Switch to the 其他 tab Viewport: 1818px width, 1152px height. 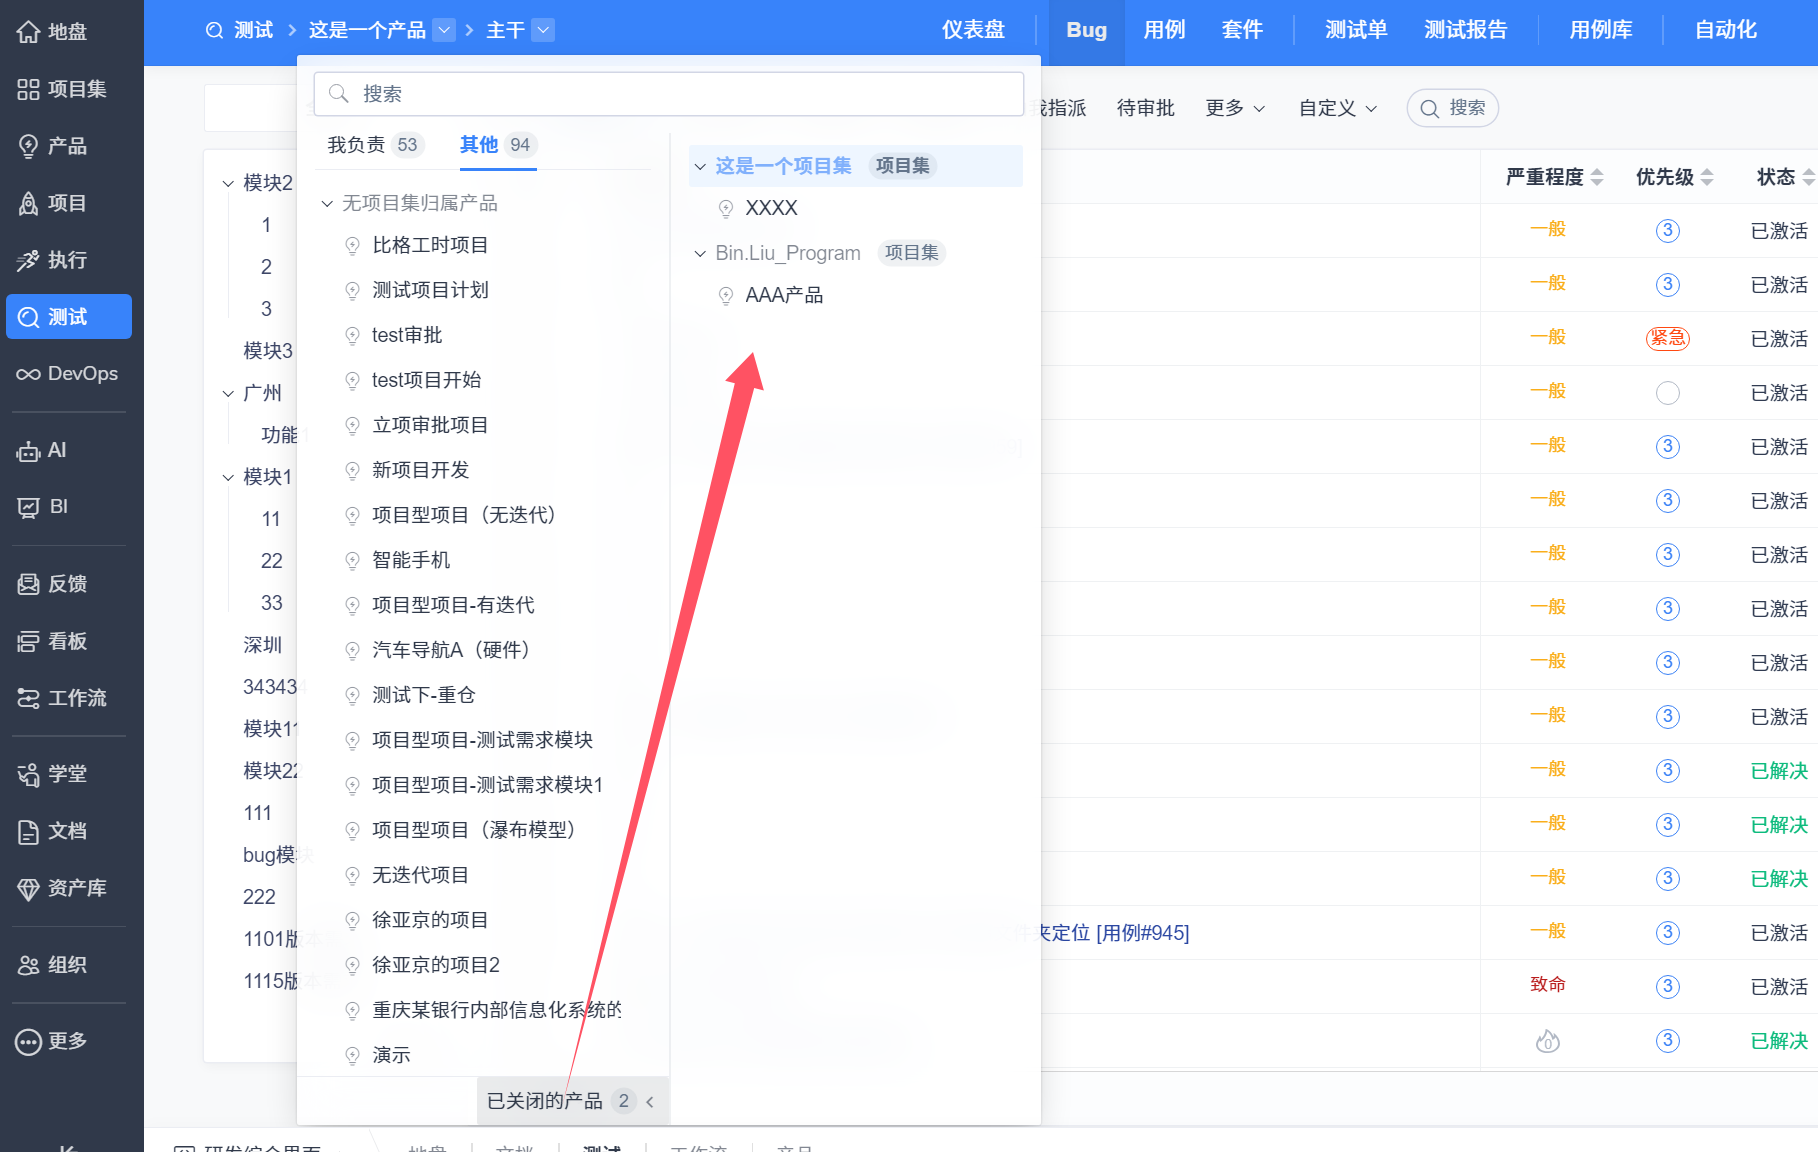pos(498,145)
